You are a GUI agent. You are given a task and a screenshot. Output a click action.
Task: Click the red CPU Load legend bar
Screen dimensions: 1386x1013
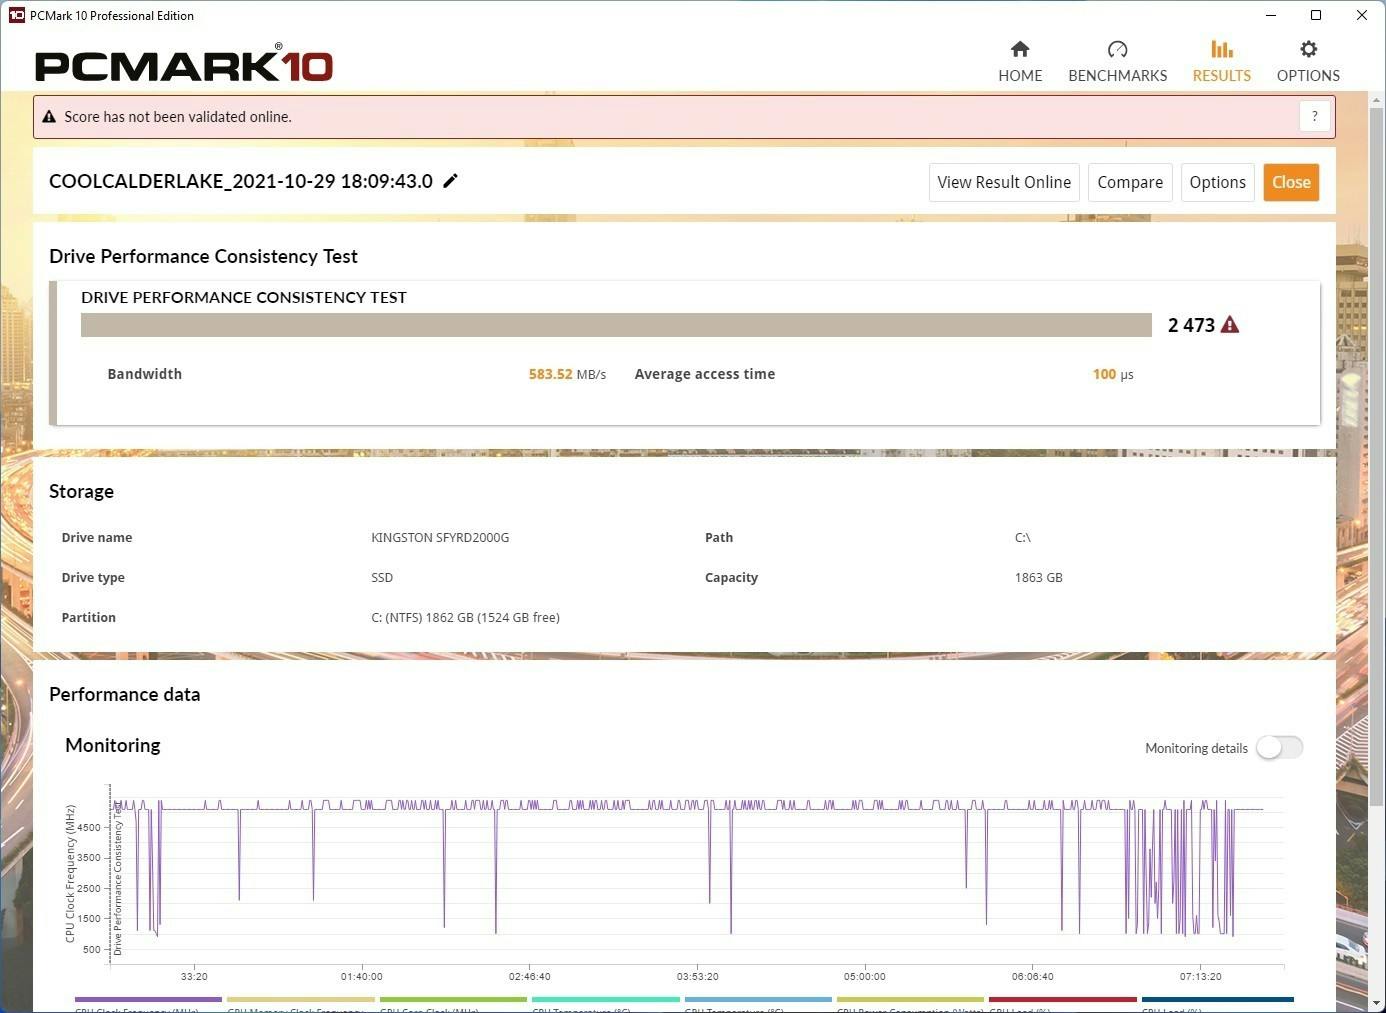point(1062,999)
